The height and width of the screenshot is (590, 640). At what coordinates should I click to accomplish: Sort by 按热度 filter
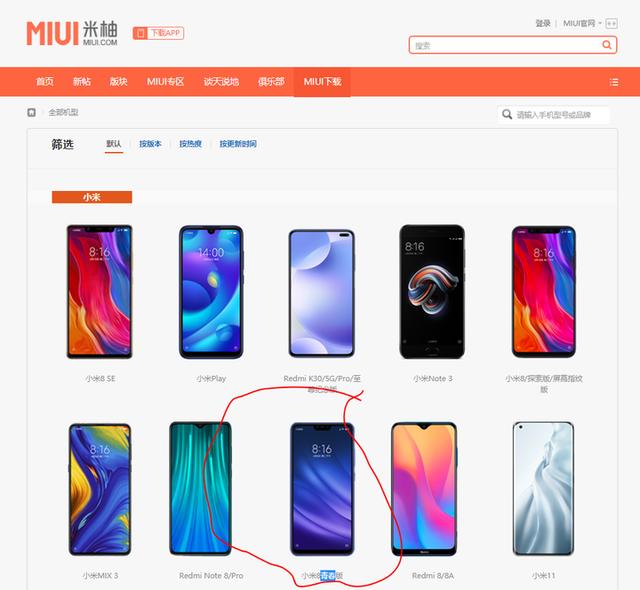click(x=191, y=144)
